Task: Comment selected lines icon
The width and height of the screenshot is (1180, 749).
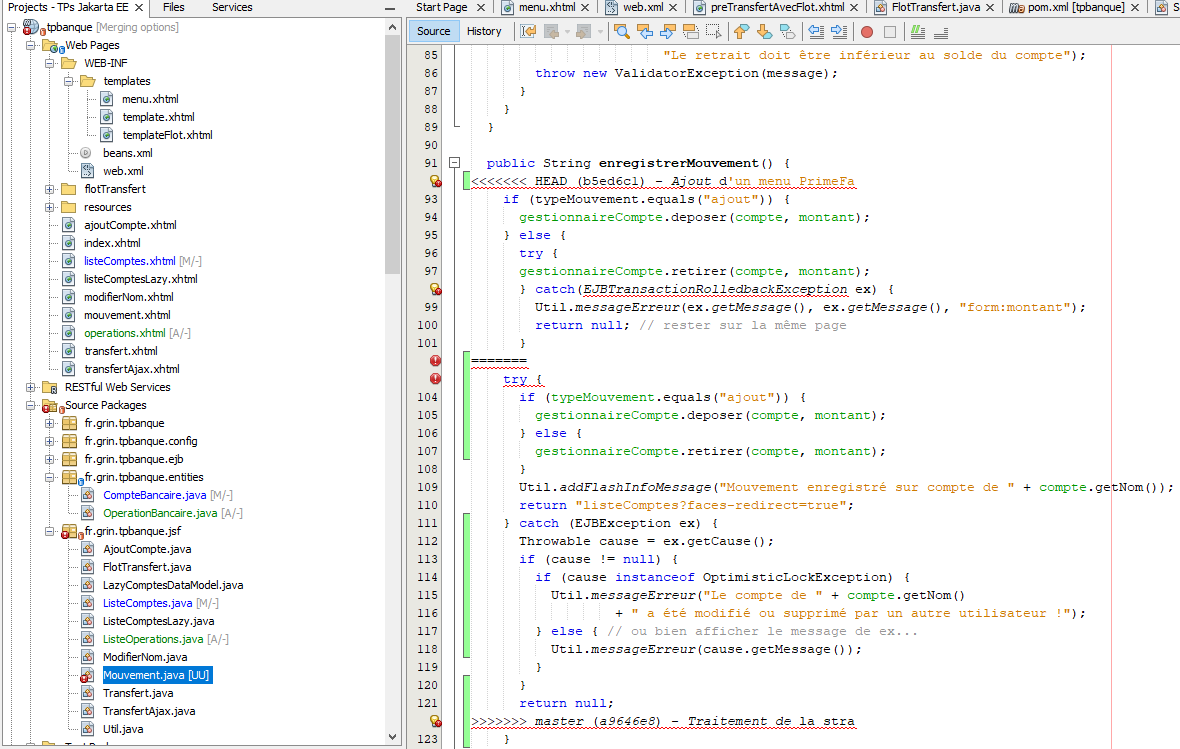Action: pyautogui.click(x=918, y=32)
